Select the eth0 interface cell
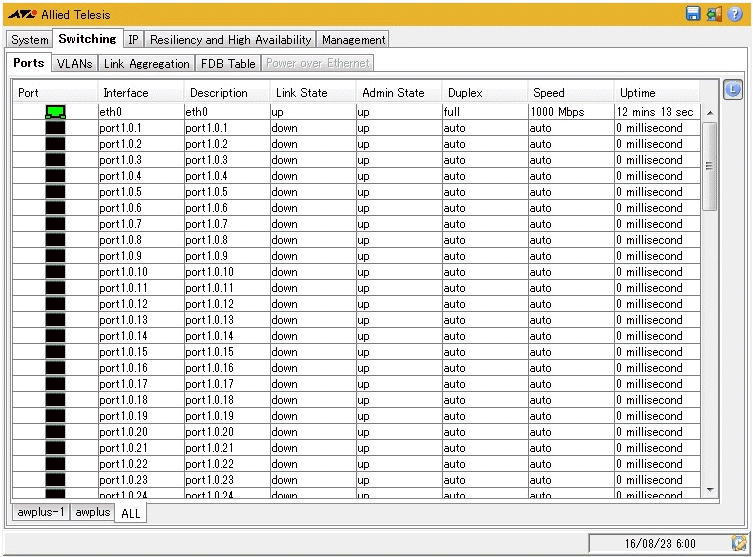The image size is (753, 557). pos(141,112)
